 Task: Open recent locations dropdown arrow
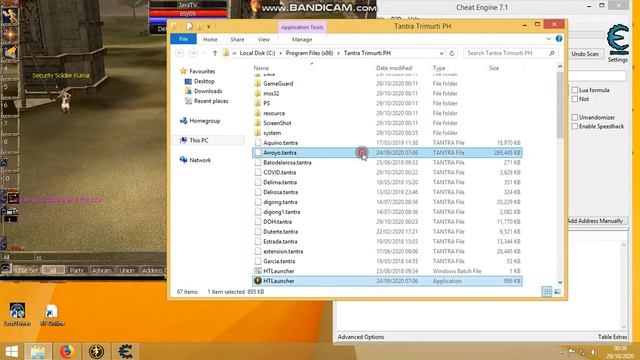tap(204, 53)
